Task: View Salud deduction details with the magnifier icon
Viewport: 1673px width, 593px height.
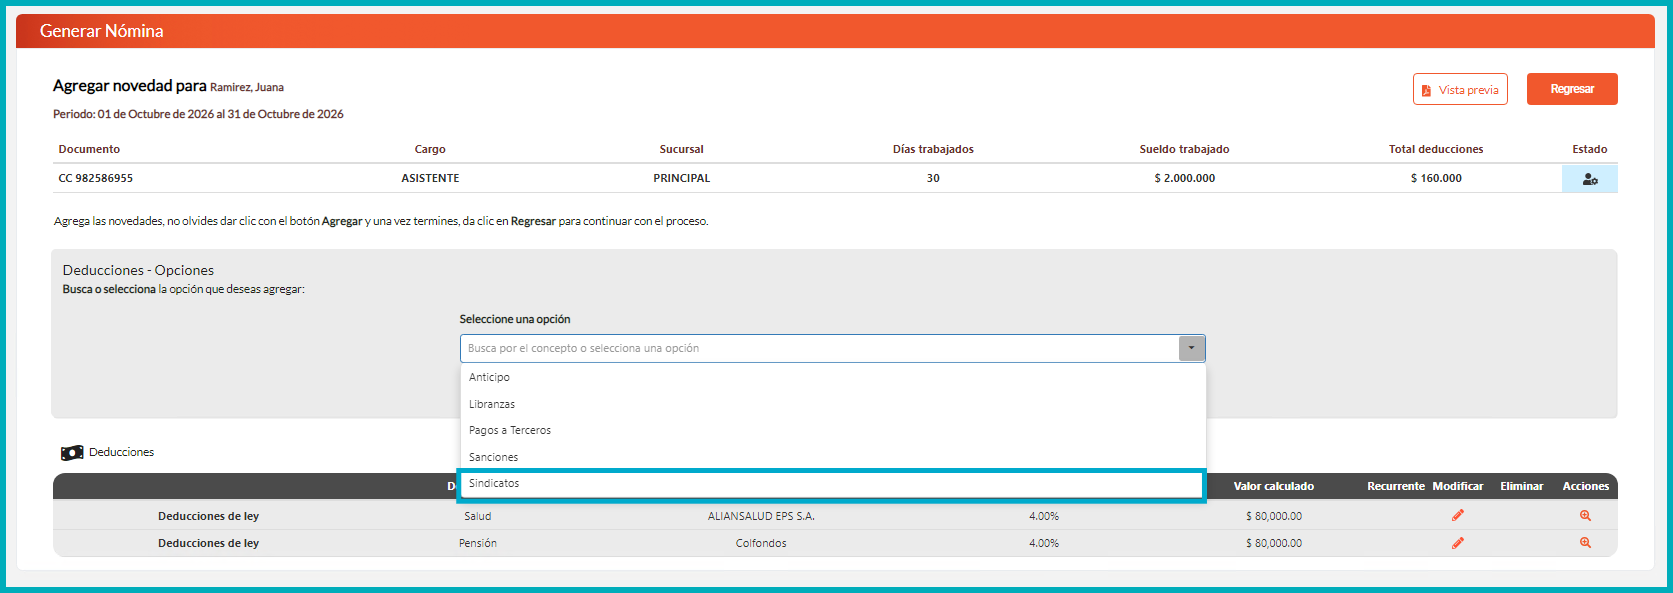Action: (1585, 516)
